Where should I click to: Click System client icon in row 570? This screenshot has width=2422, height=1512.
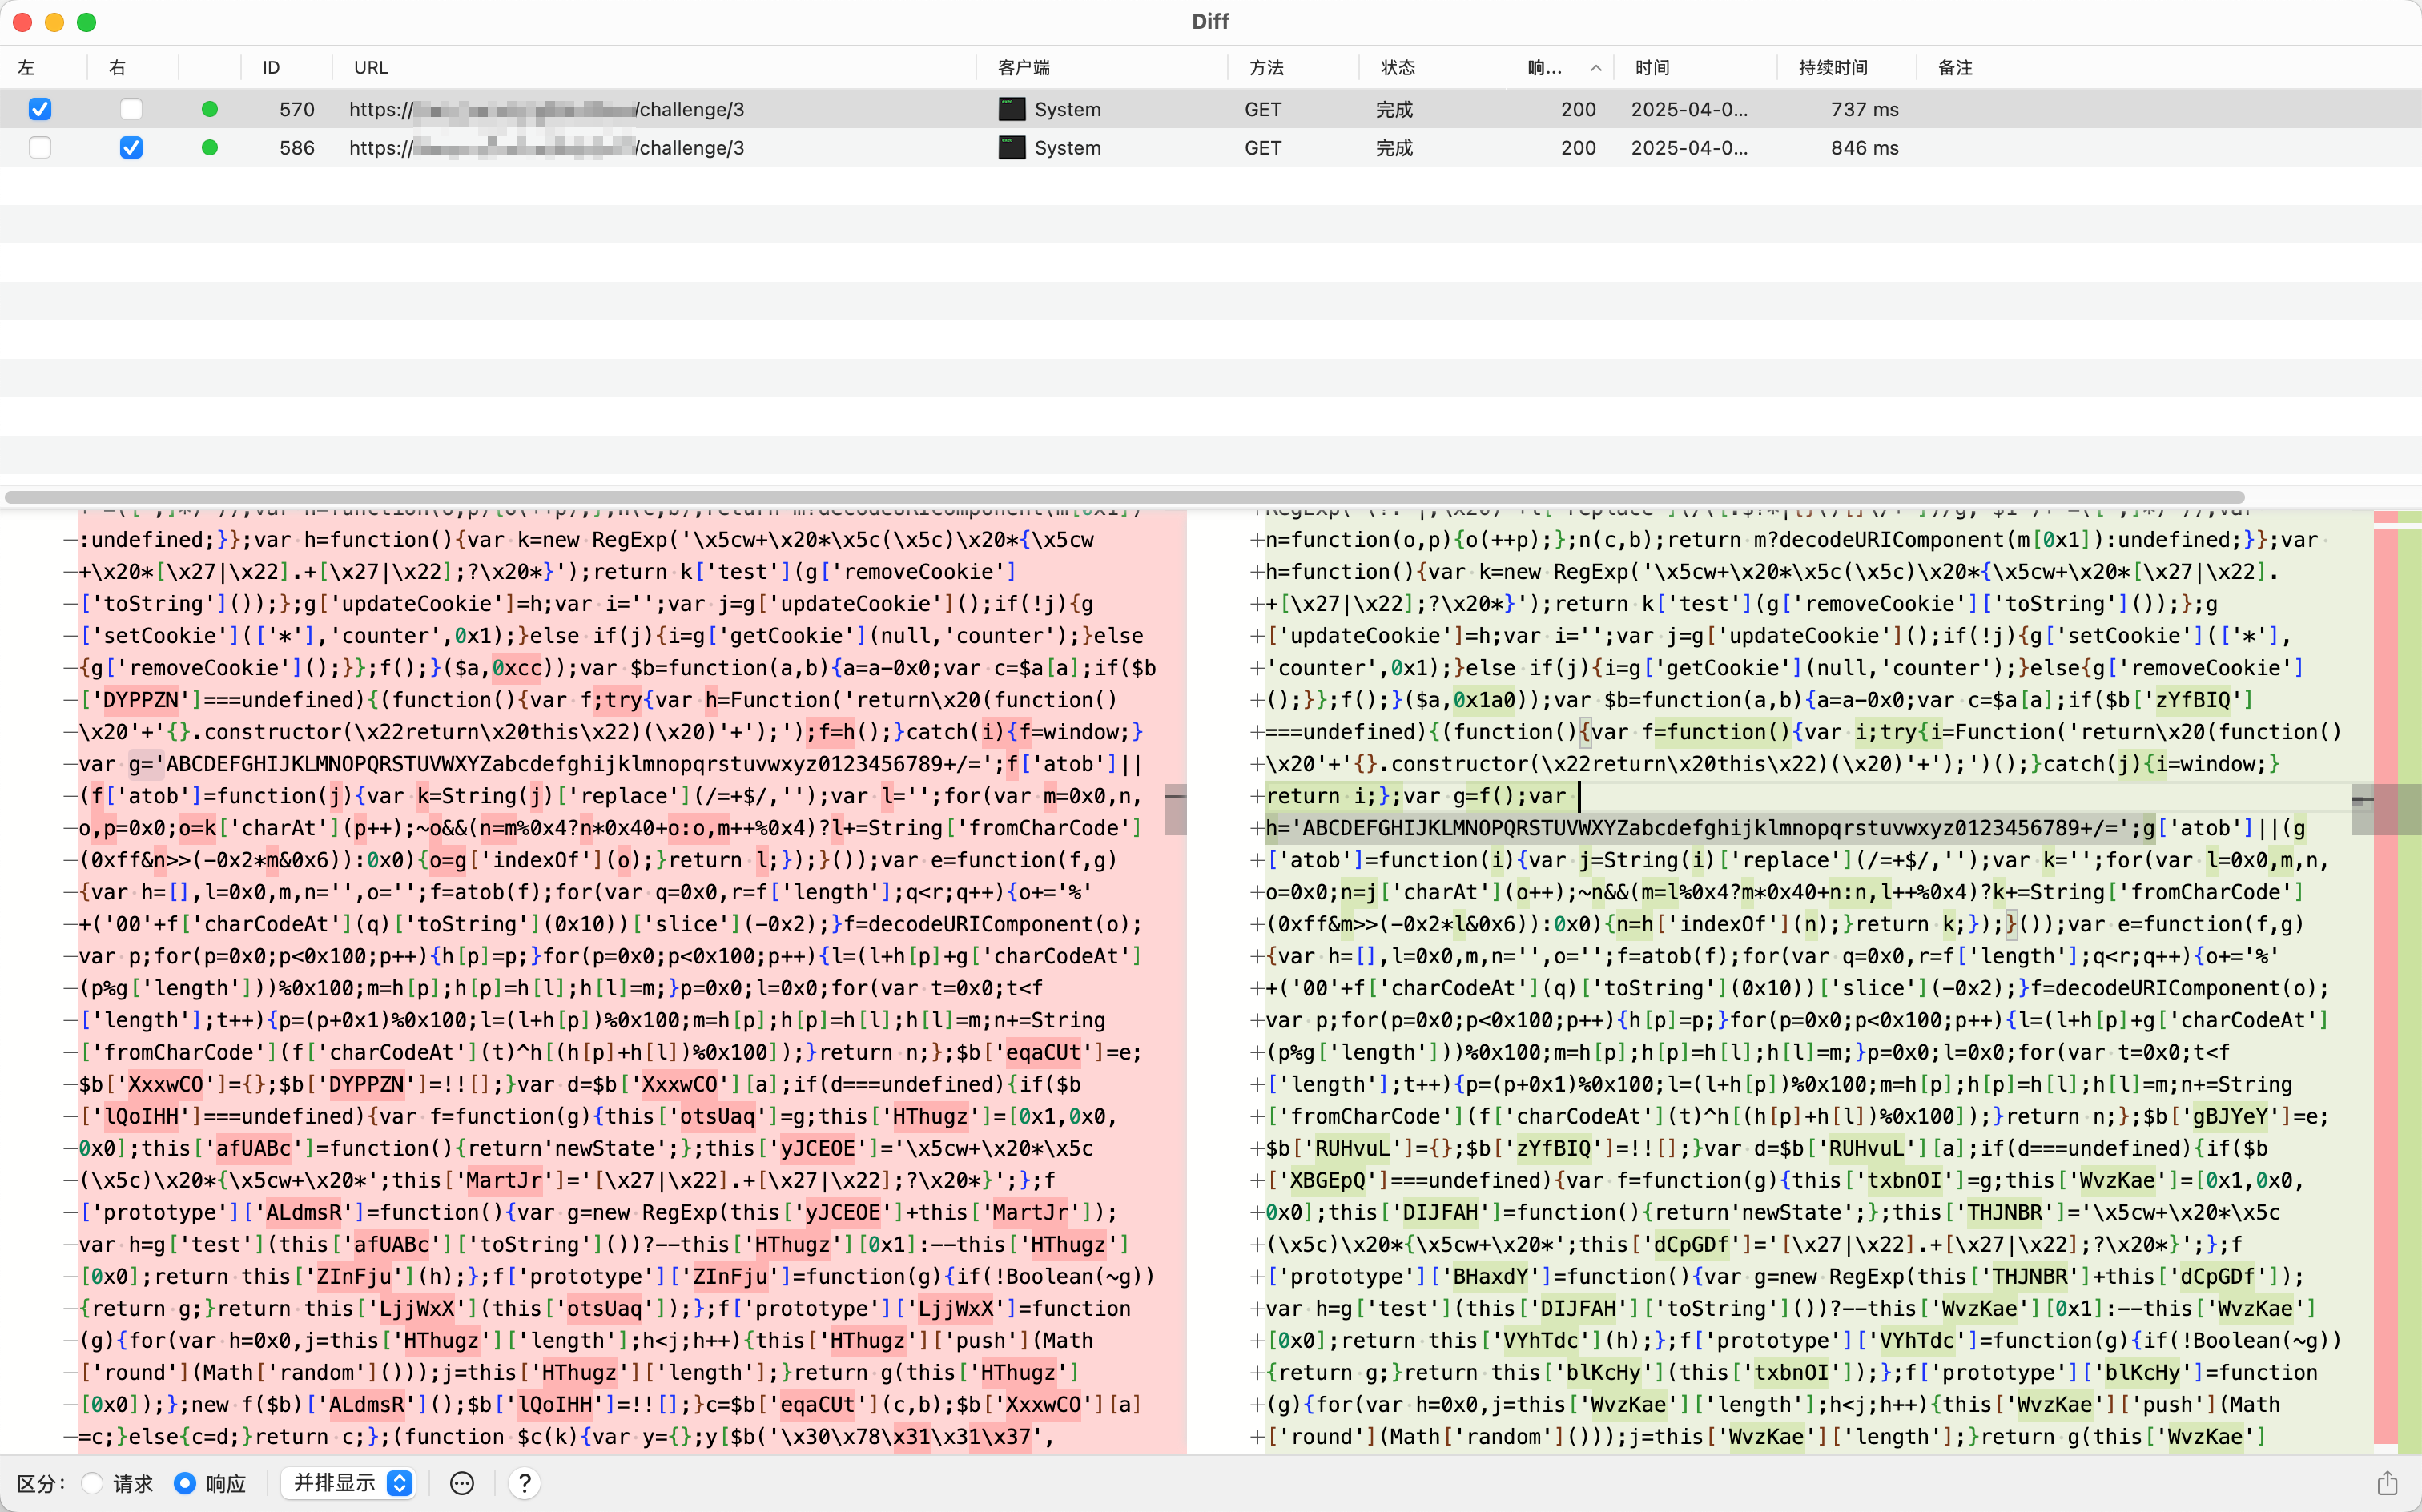click(1012, 109)
